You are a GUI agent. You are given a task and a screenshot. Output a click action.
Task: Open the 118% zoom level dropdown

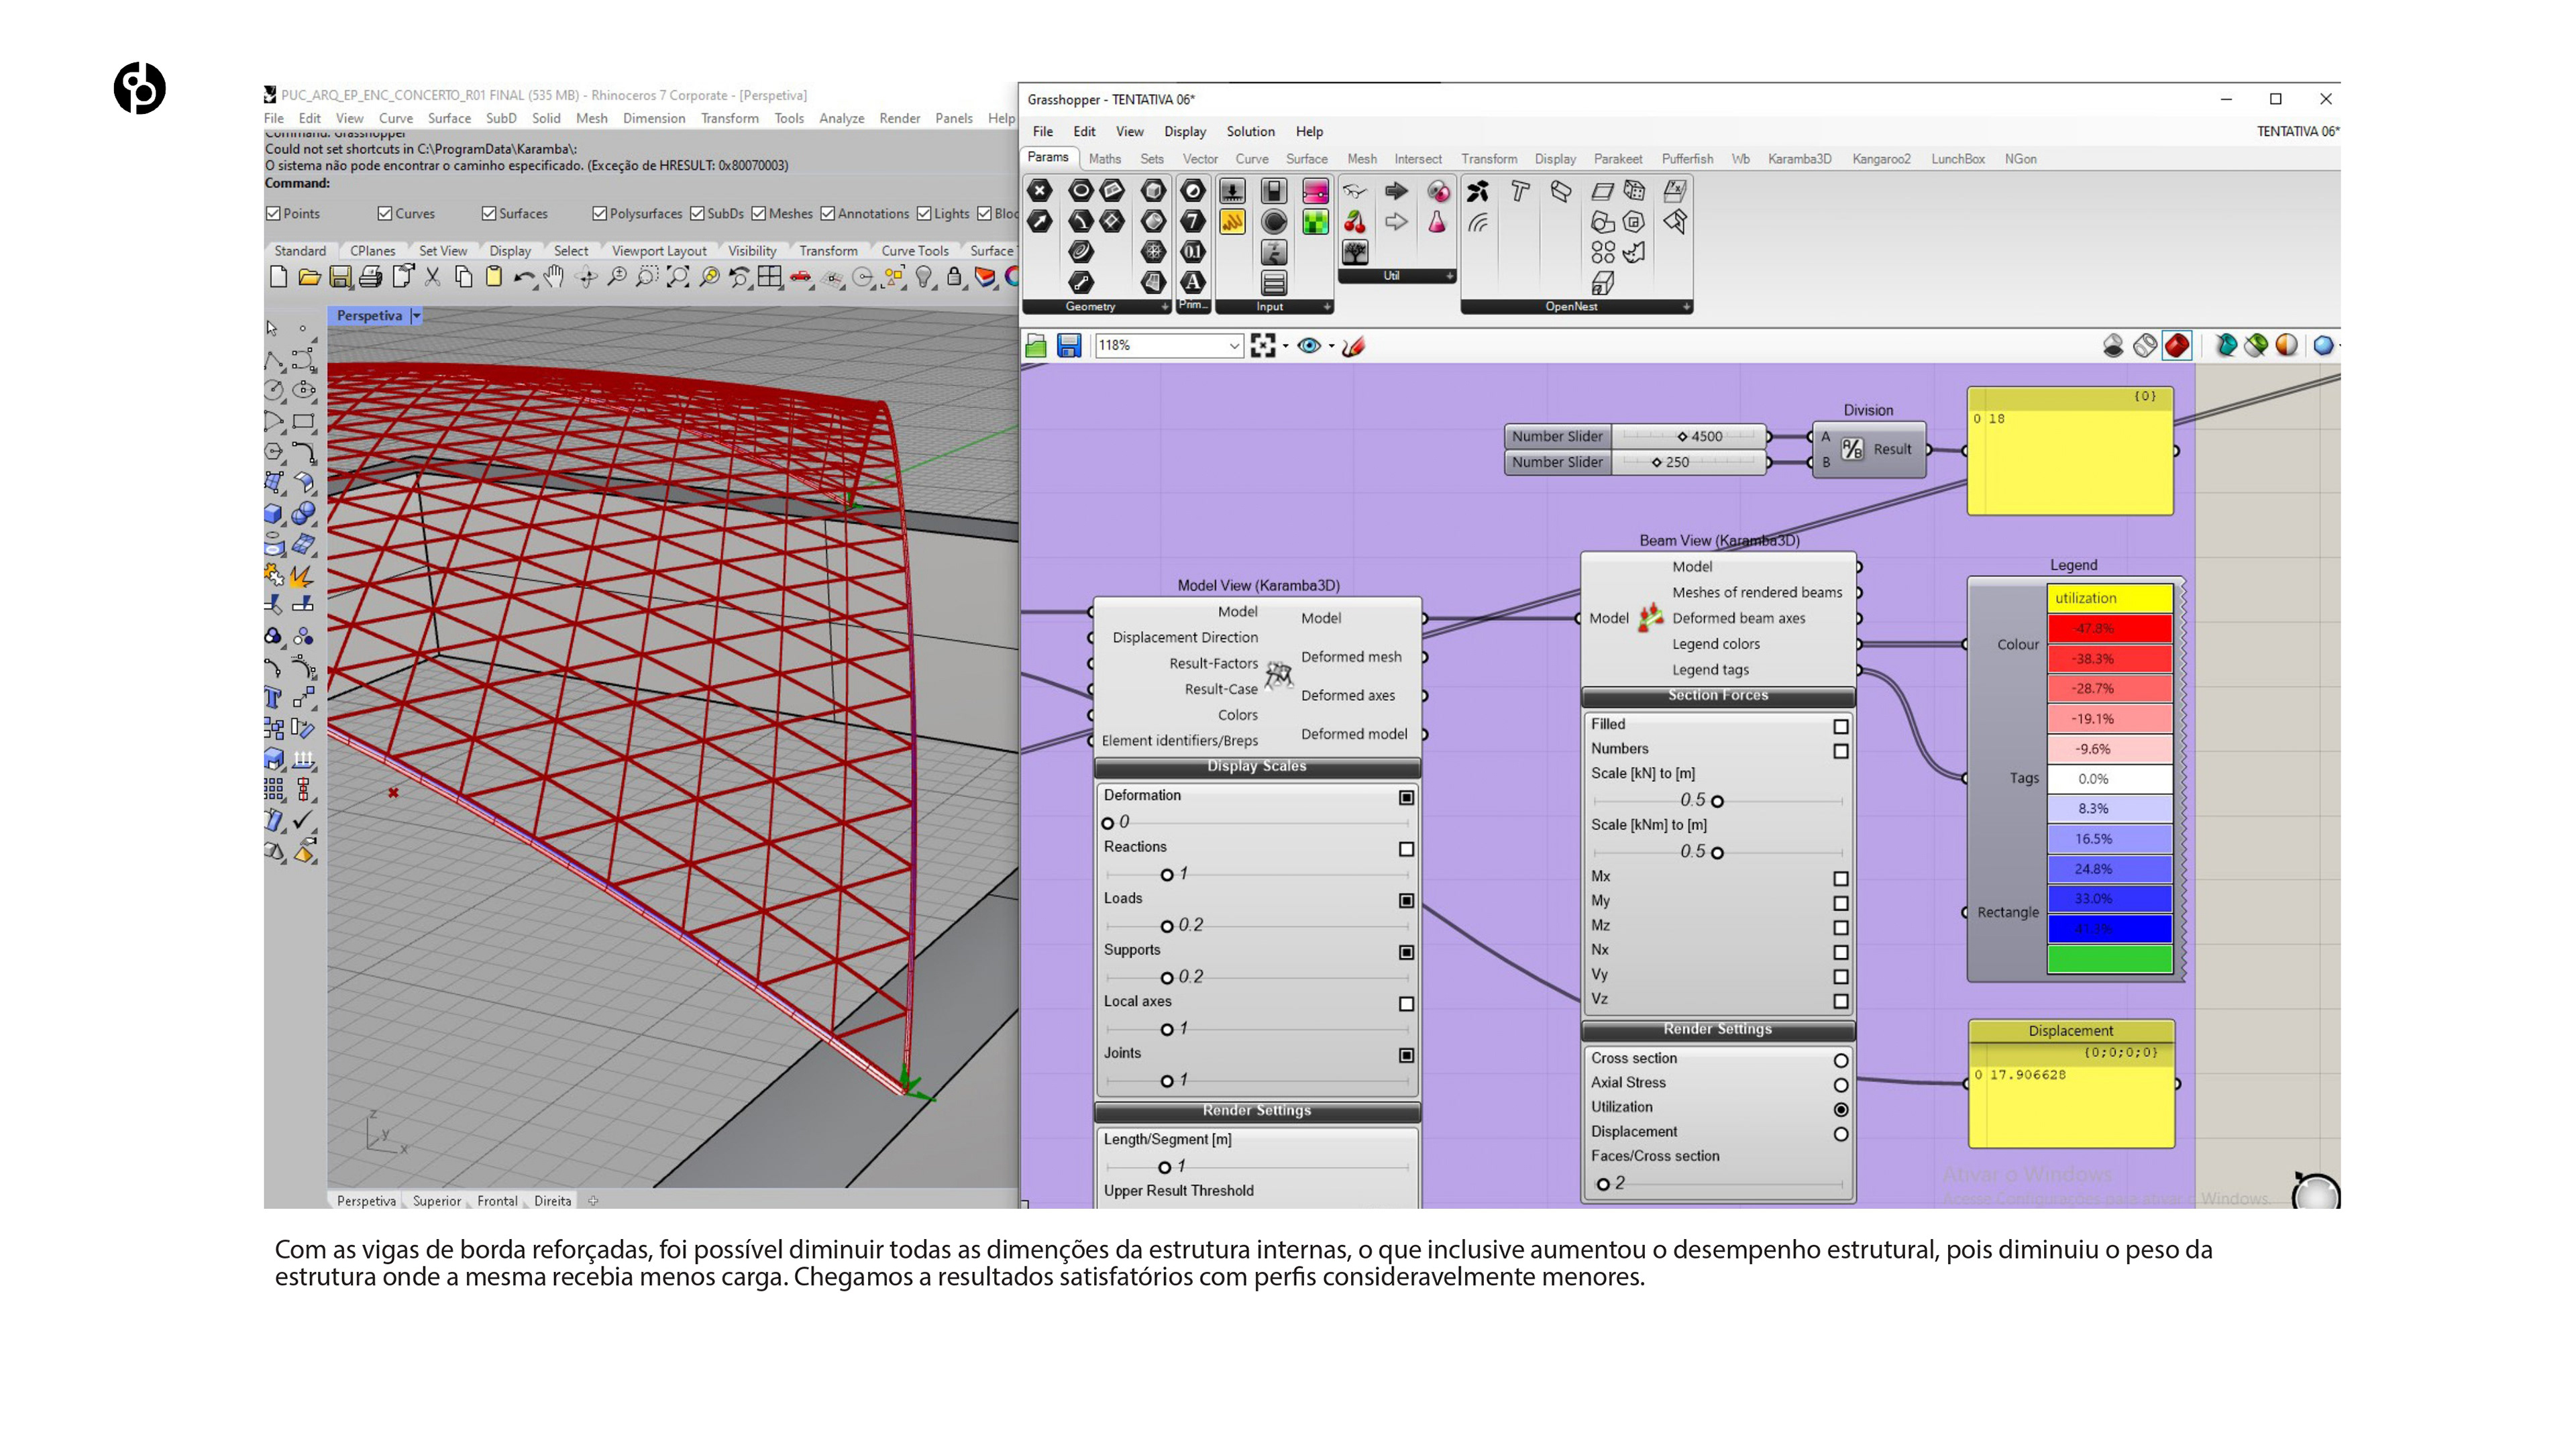coord(1234,346)
